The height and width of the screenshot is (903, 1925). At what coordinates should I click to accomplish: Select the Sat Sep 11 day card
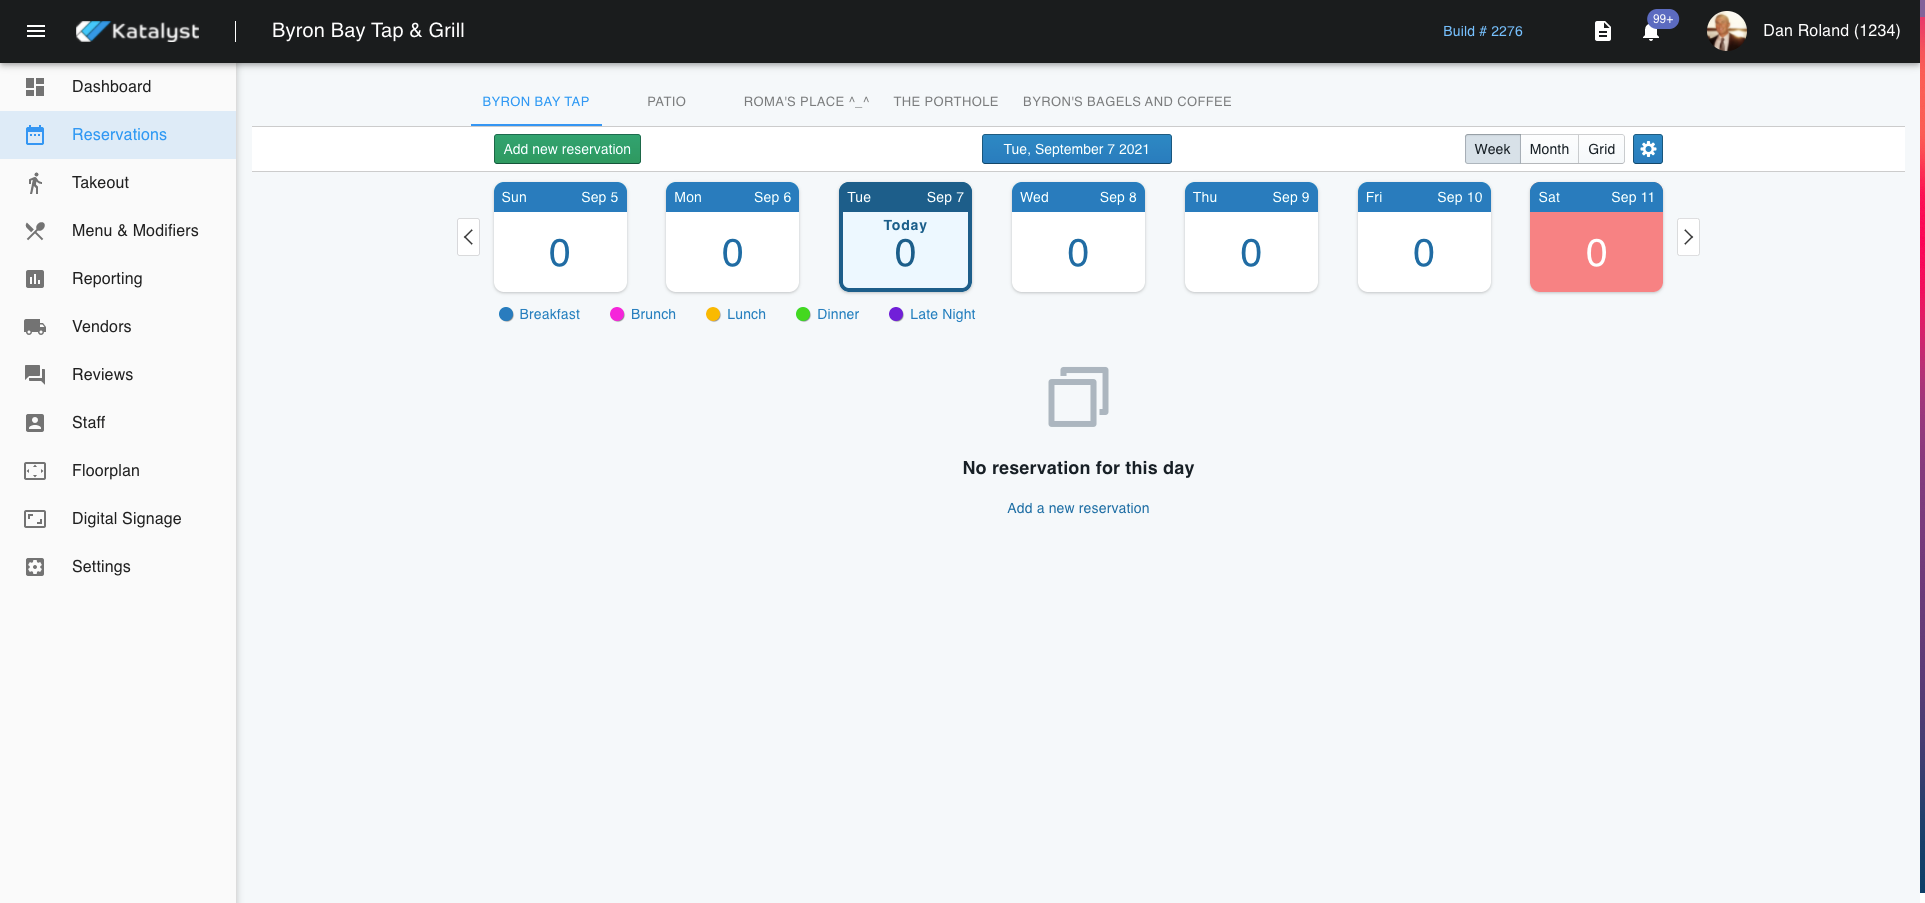point(1596,238)
